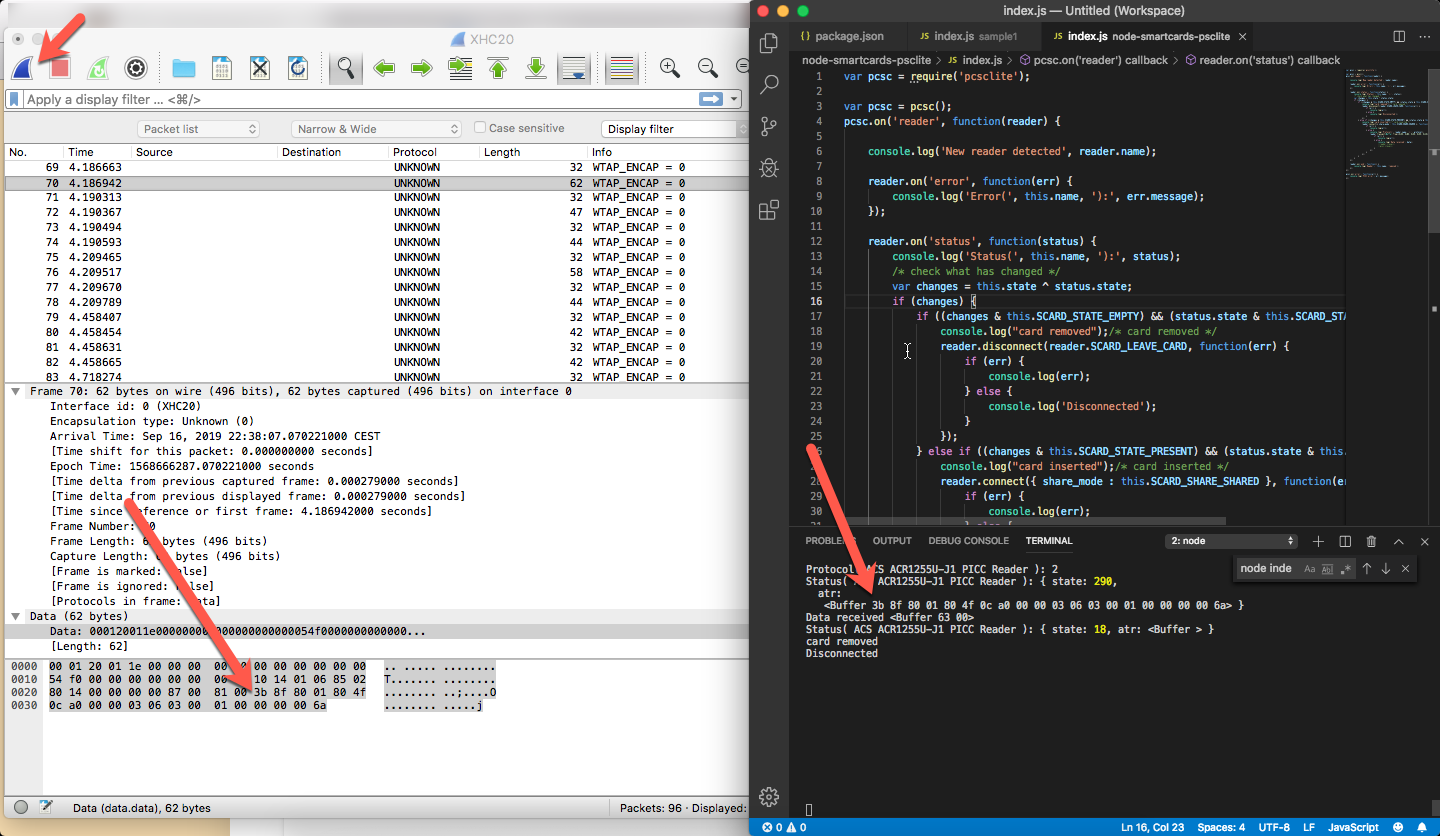The width and height of the screenshot is (1440, 836).
Task: Click the Apply display filter field
Action: pyautogui.click(x=360, y=99)
